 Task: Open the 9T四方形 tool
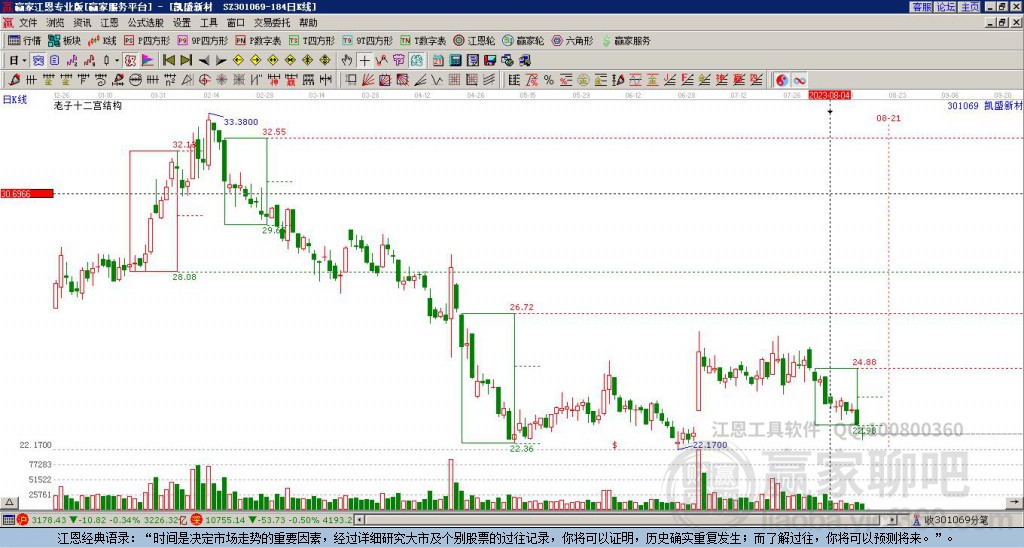tap(367, 40)
